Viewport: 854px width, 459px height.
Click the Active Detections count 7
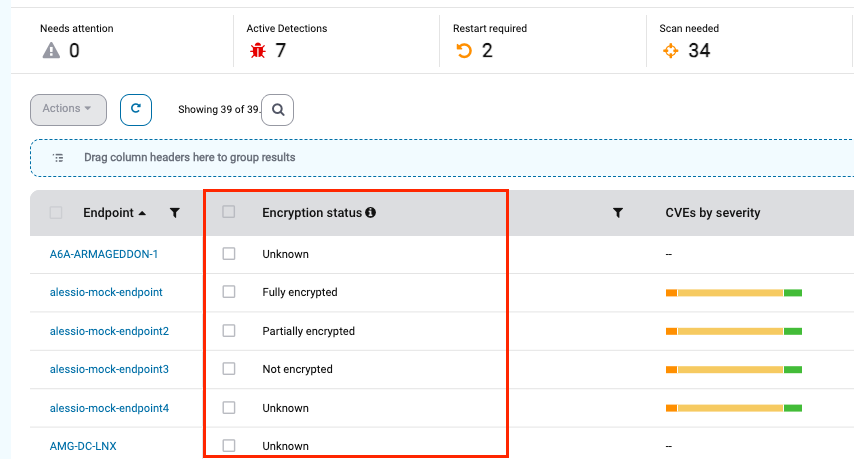(x=280, y=51)
